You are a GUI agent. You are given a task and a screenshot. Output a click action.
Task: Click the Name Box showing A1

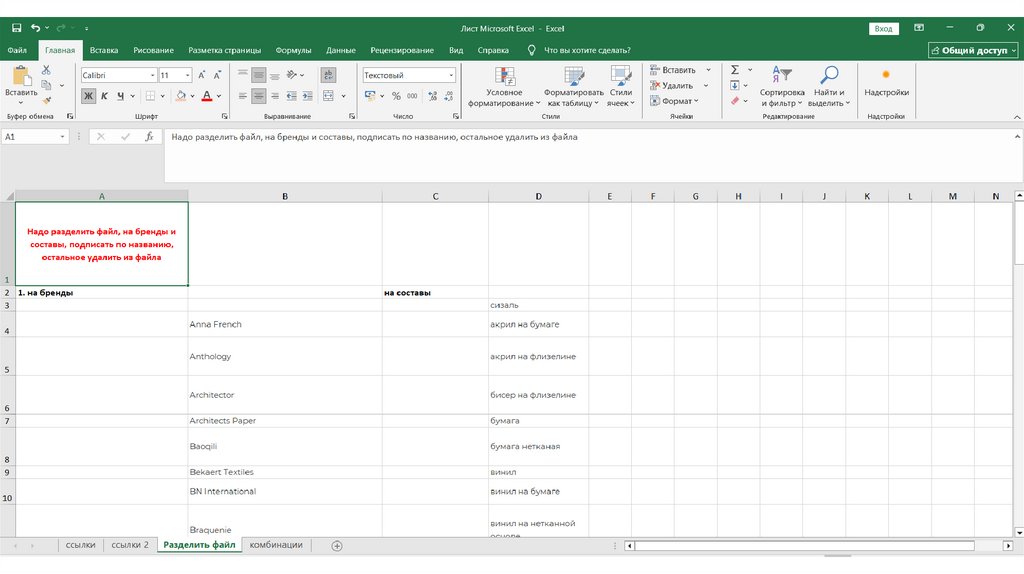pyautogui.click(x=30, y=137)
